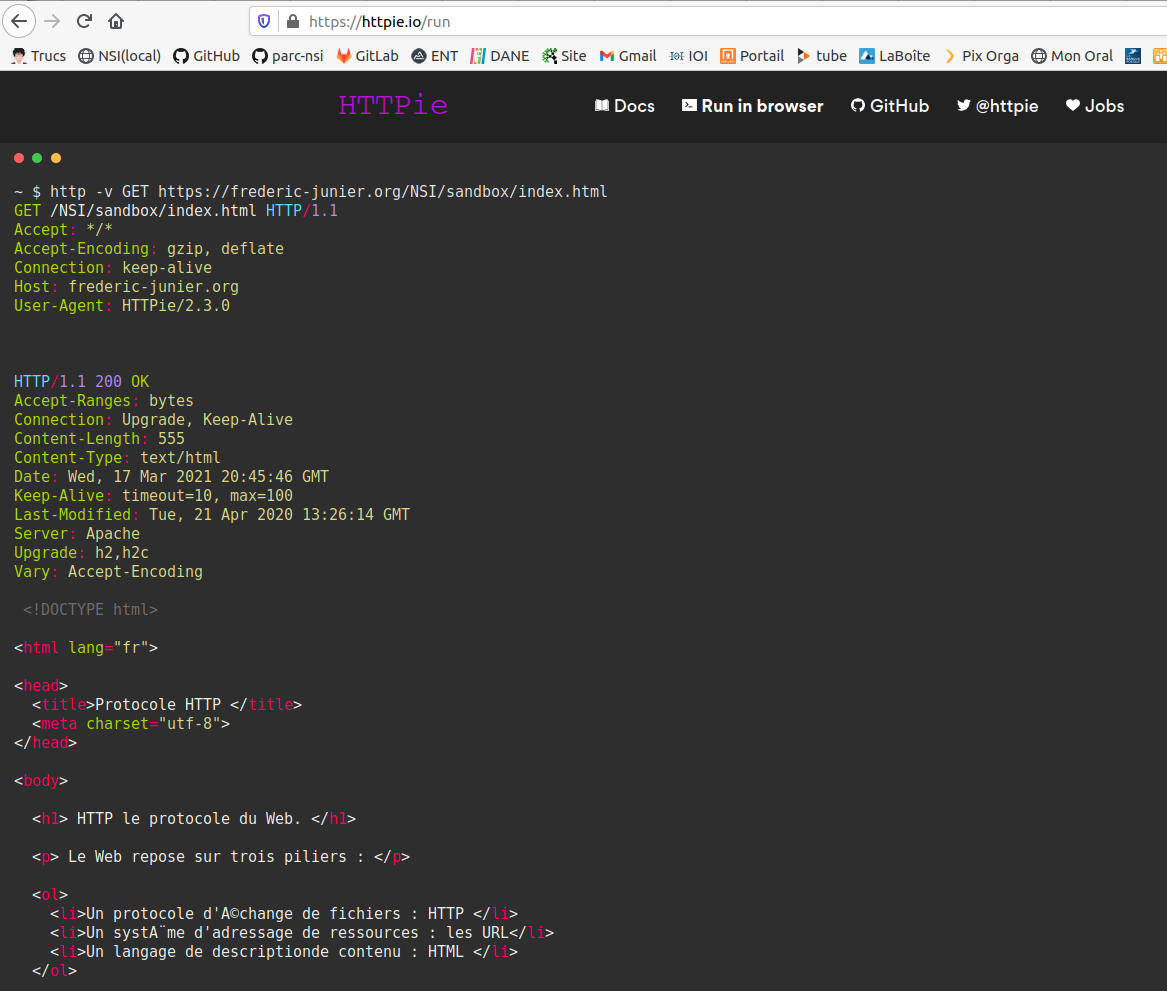Open the ENT bookmark
Image resolution: width=1167 pixels, height=991 pixels.
pyautogui.click(x=435, y=56)
